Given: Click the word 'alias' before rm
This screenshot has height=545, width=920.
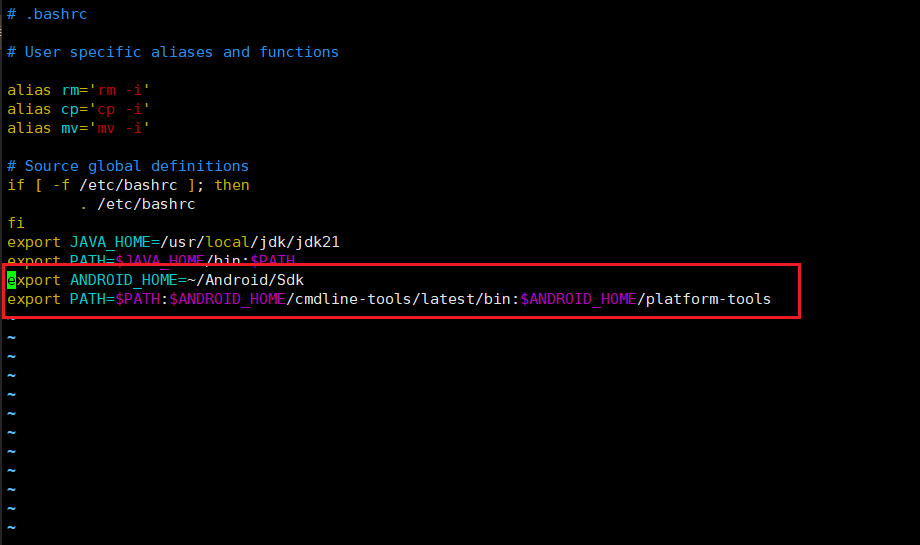Looking at the screenshot, I should coord(29,90).
